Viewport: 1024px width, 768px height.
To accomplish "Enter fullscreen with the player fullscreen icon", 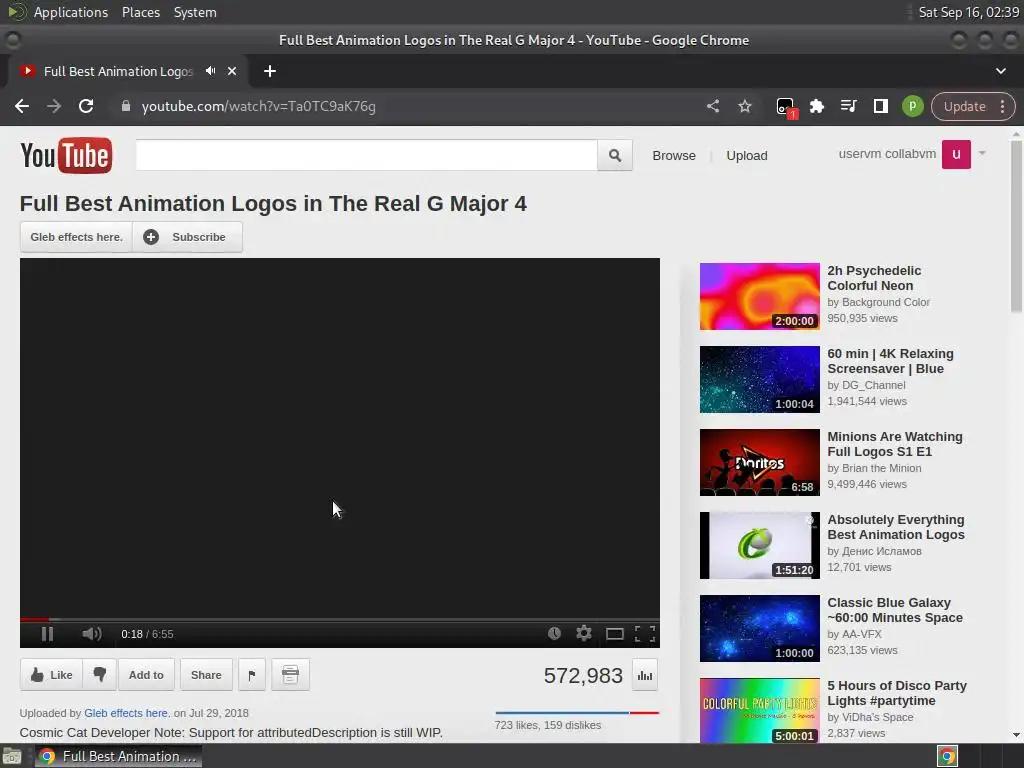I will pyautogui.click(x=645, y=633).
